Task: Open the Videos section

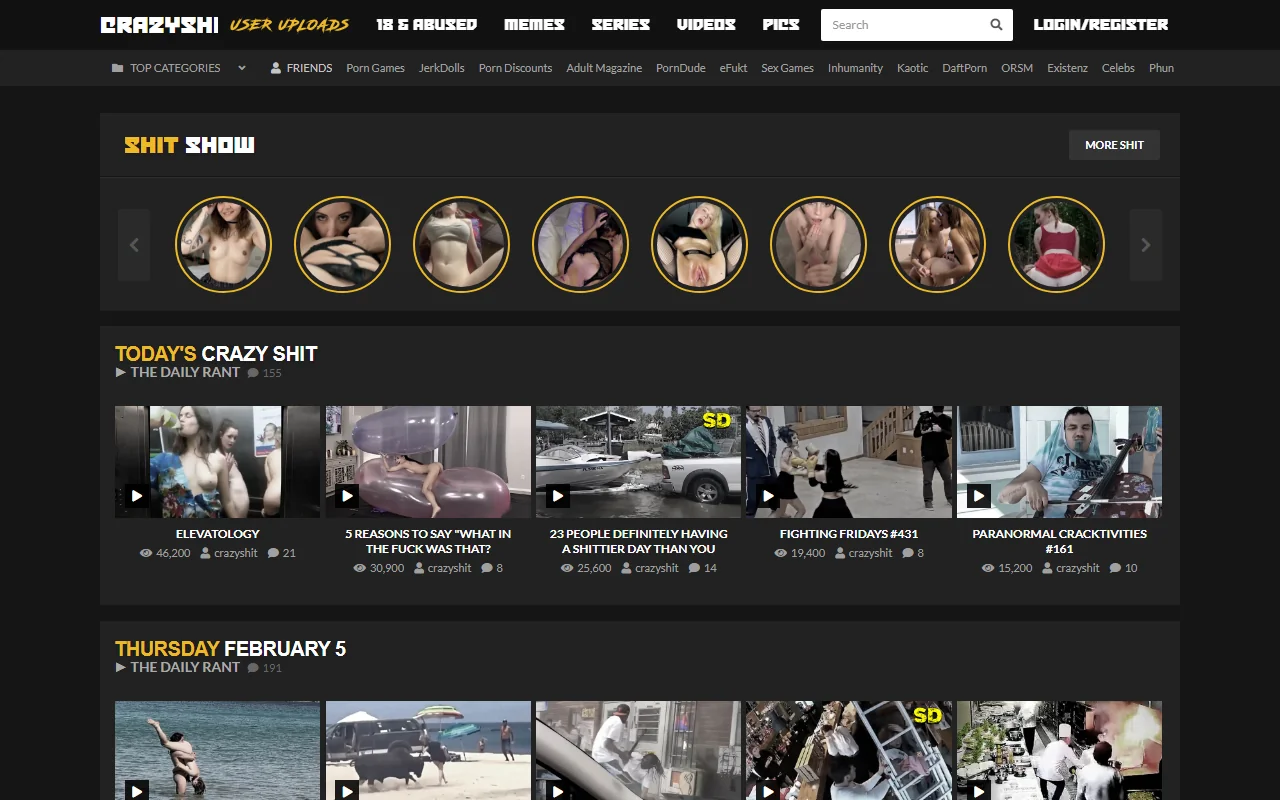Action: point(706,25)
